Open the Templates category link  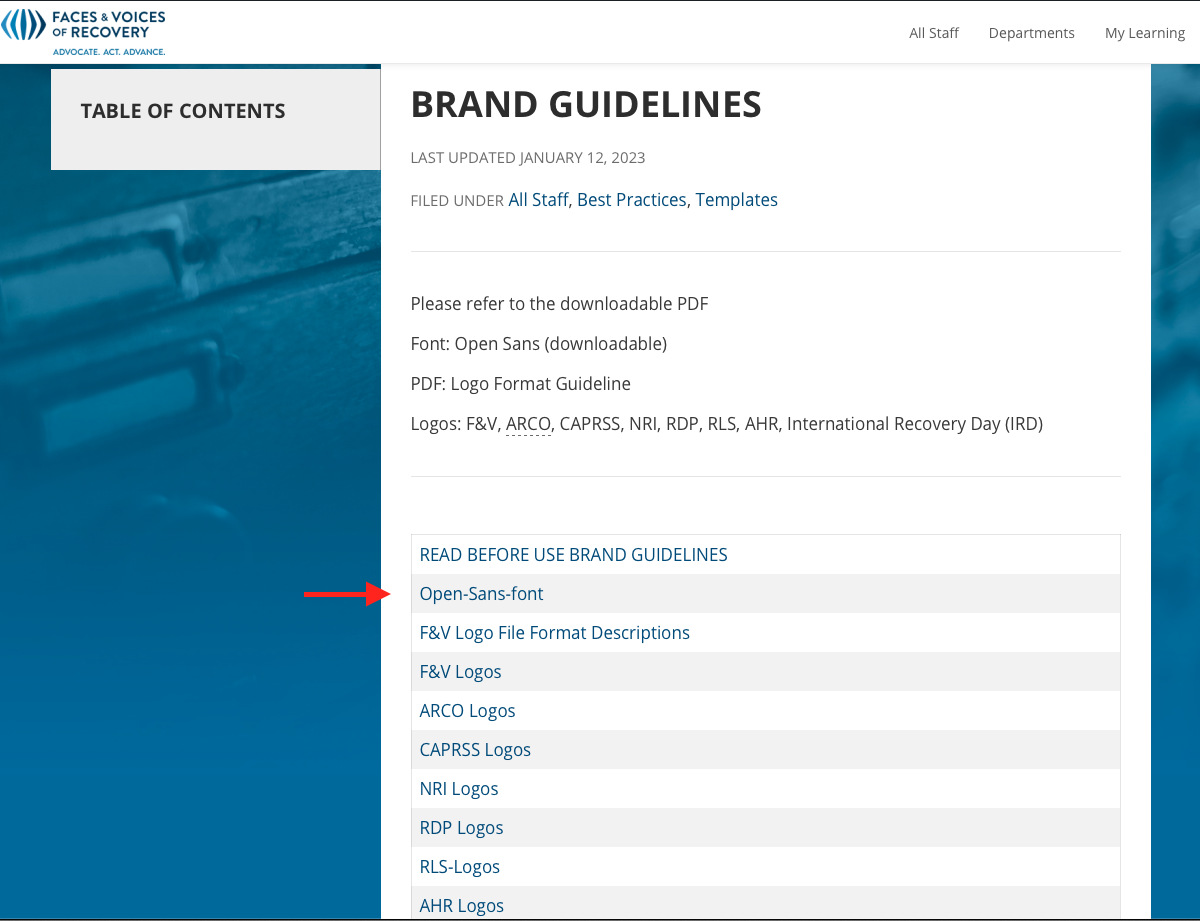[736, 200]
